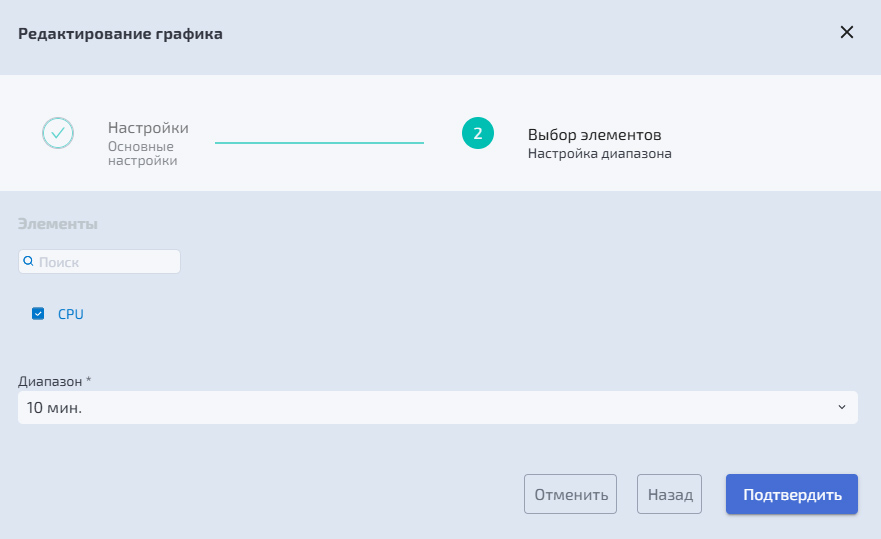Click the magnifier icon in search box
The image size is (881, 539).
coord(28,261)
